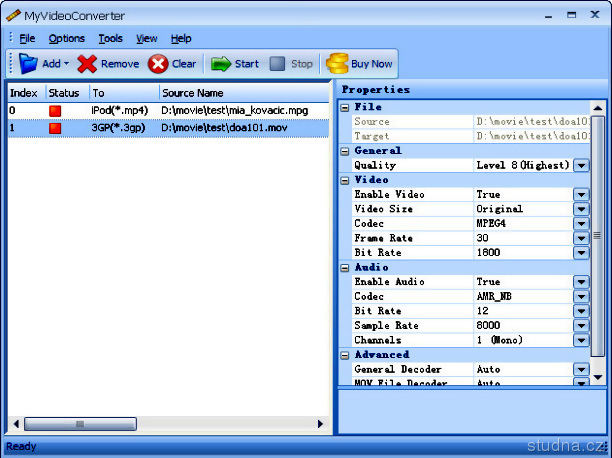Screen dimensions: 612x458
Task: Click the Clear list icon
Action: [x=158, y=64]
